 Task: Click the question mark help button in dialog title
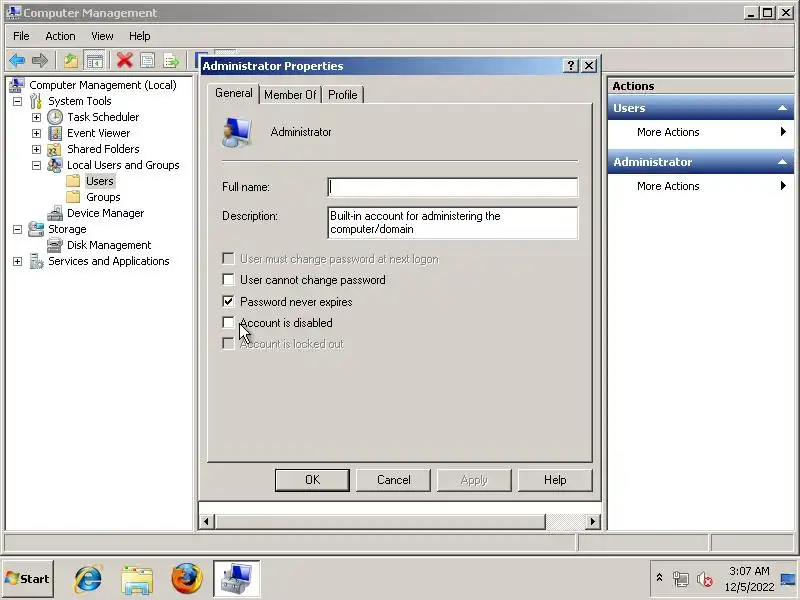tap(571, 66)
